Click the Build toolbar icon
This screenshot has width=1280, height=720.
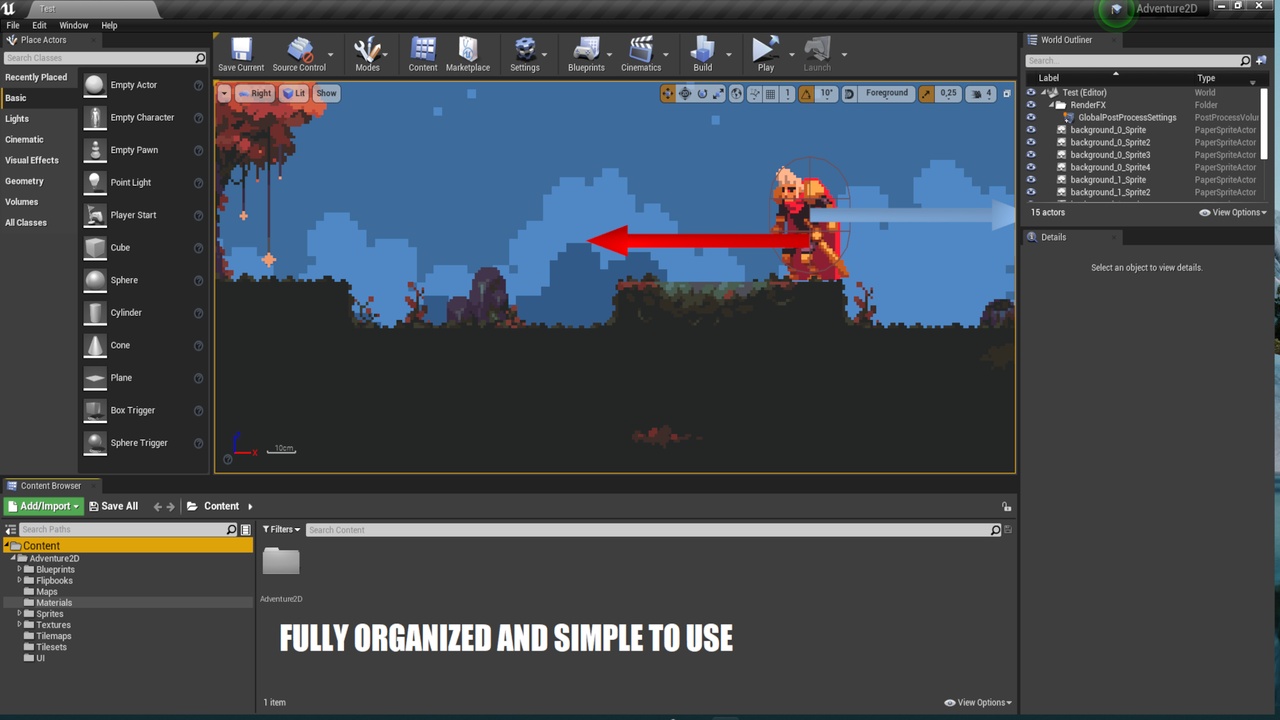pyautogui.click(x=703, y=54)
